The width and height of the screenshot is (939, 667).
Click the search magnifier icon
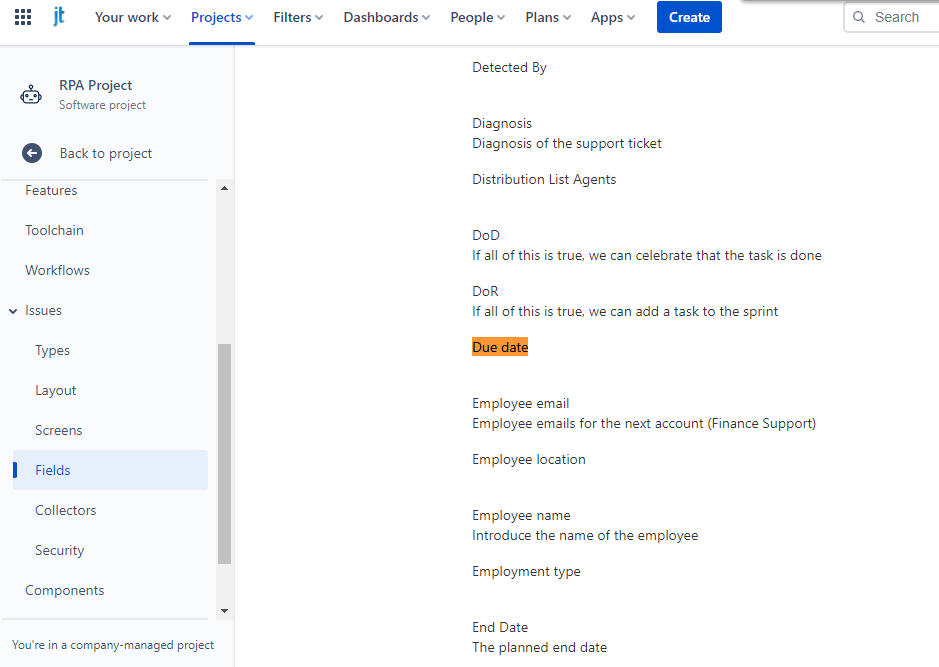tap(859, 17)
